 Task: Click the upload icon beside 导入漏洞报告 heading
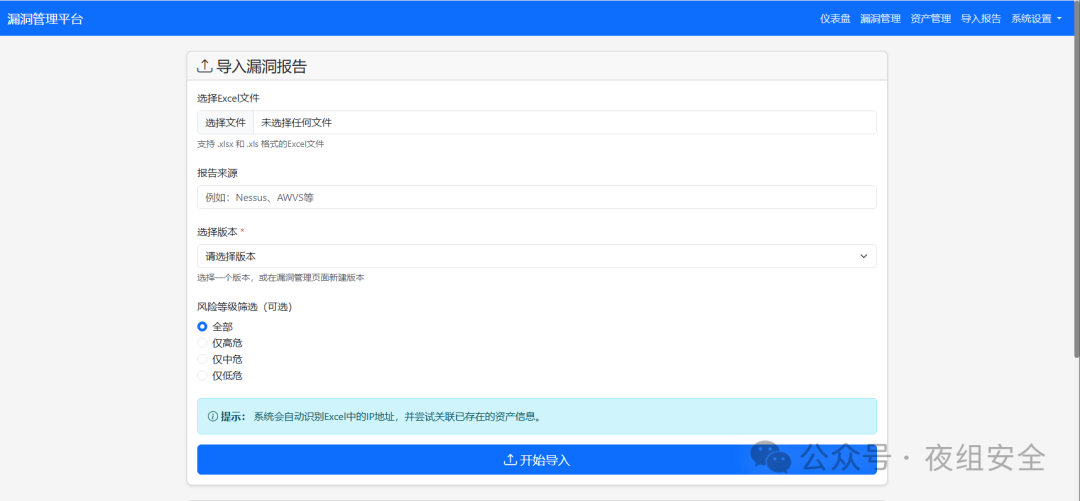[204, 66]
